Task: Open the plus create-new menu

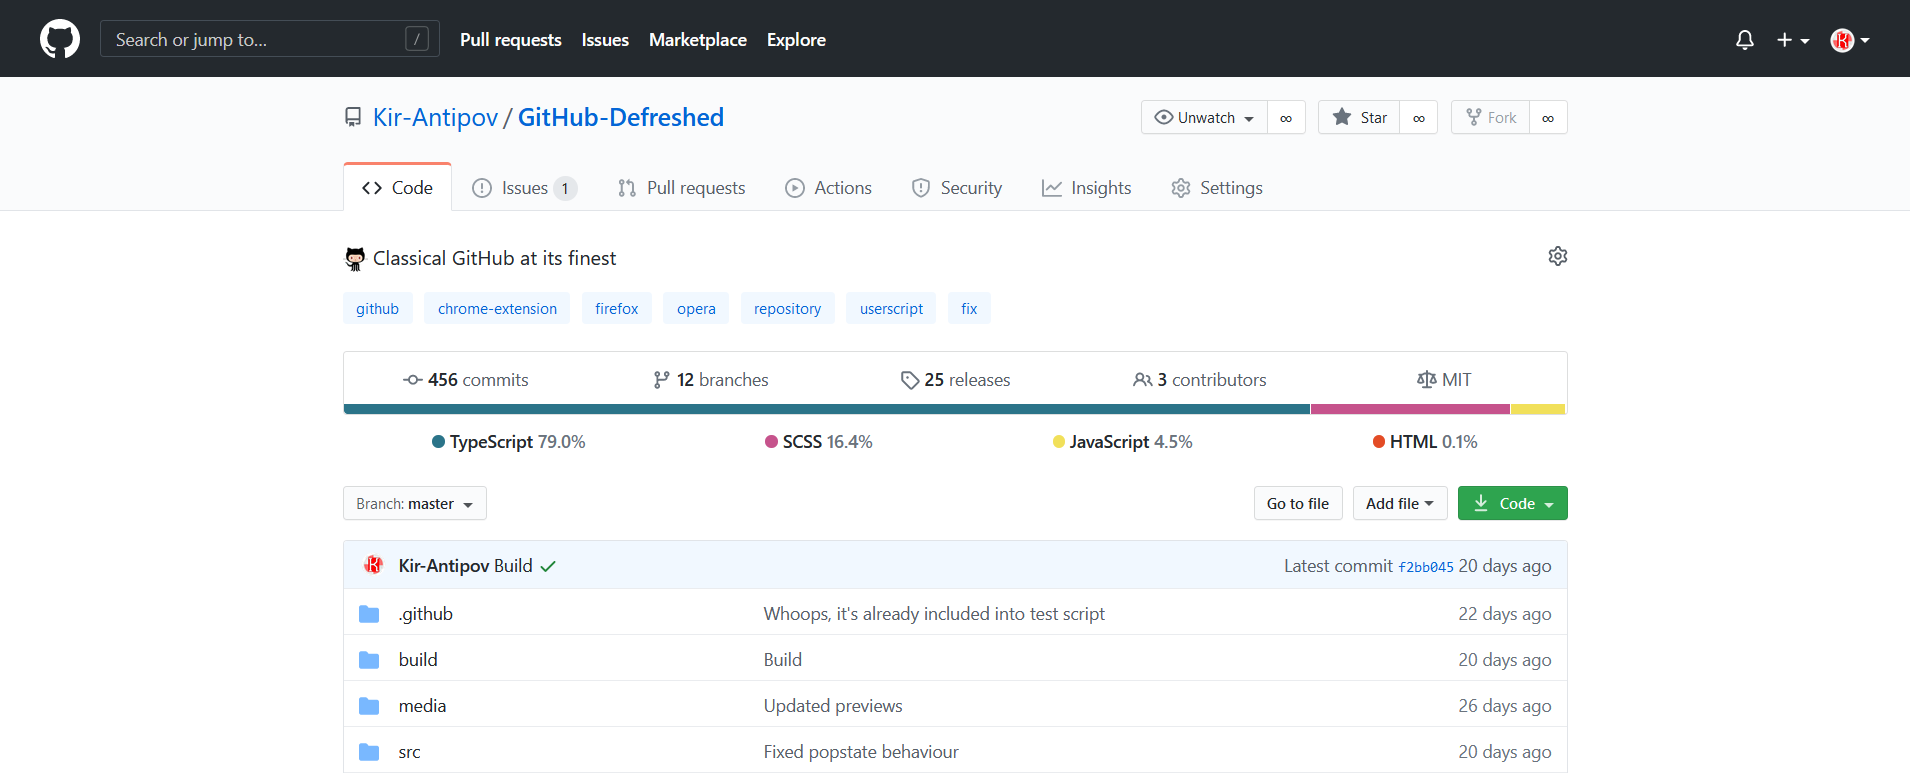Action: [x=1793, y=40]
